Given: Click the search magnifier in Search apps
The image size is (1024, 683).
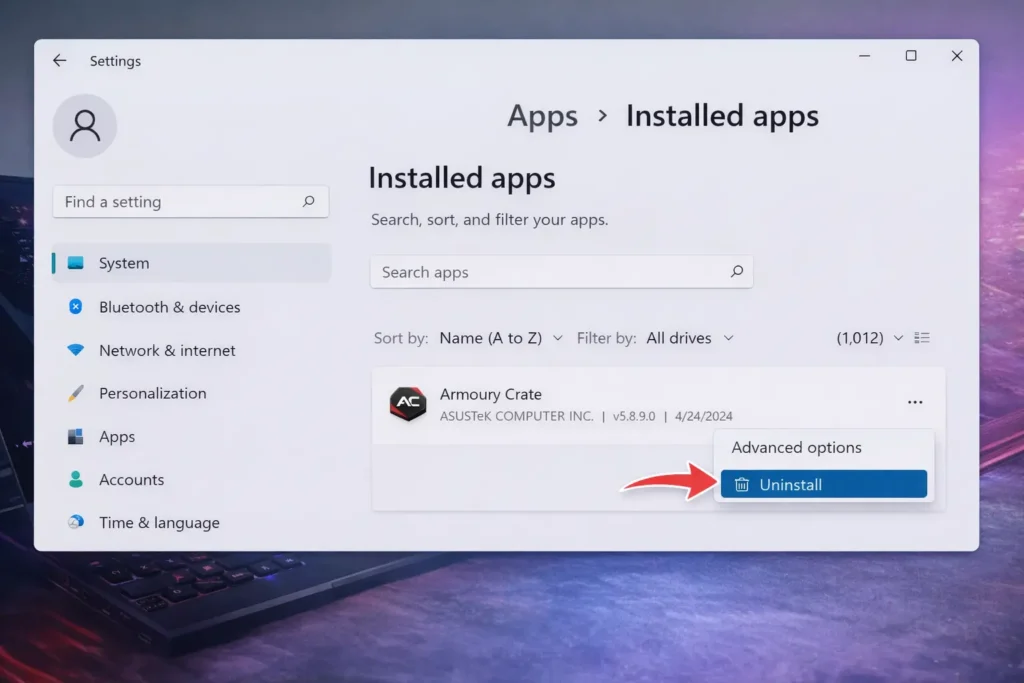Looking at the screenshot, I should point(737,271).
